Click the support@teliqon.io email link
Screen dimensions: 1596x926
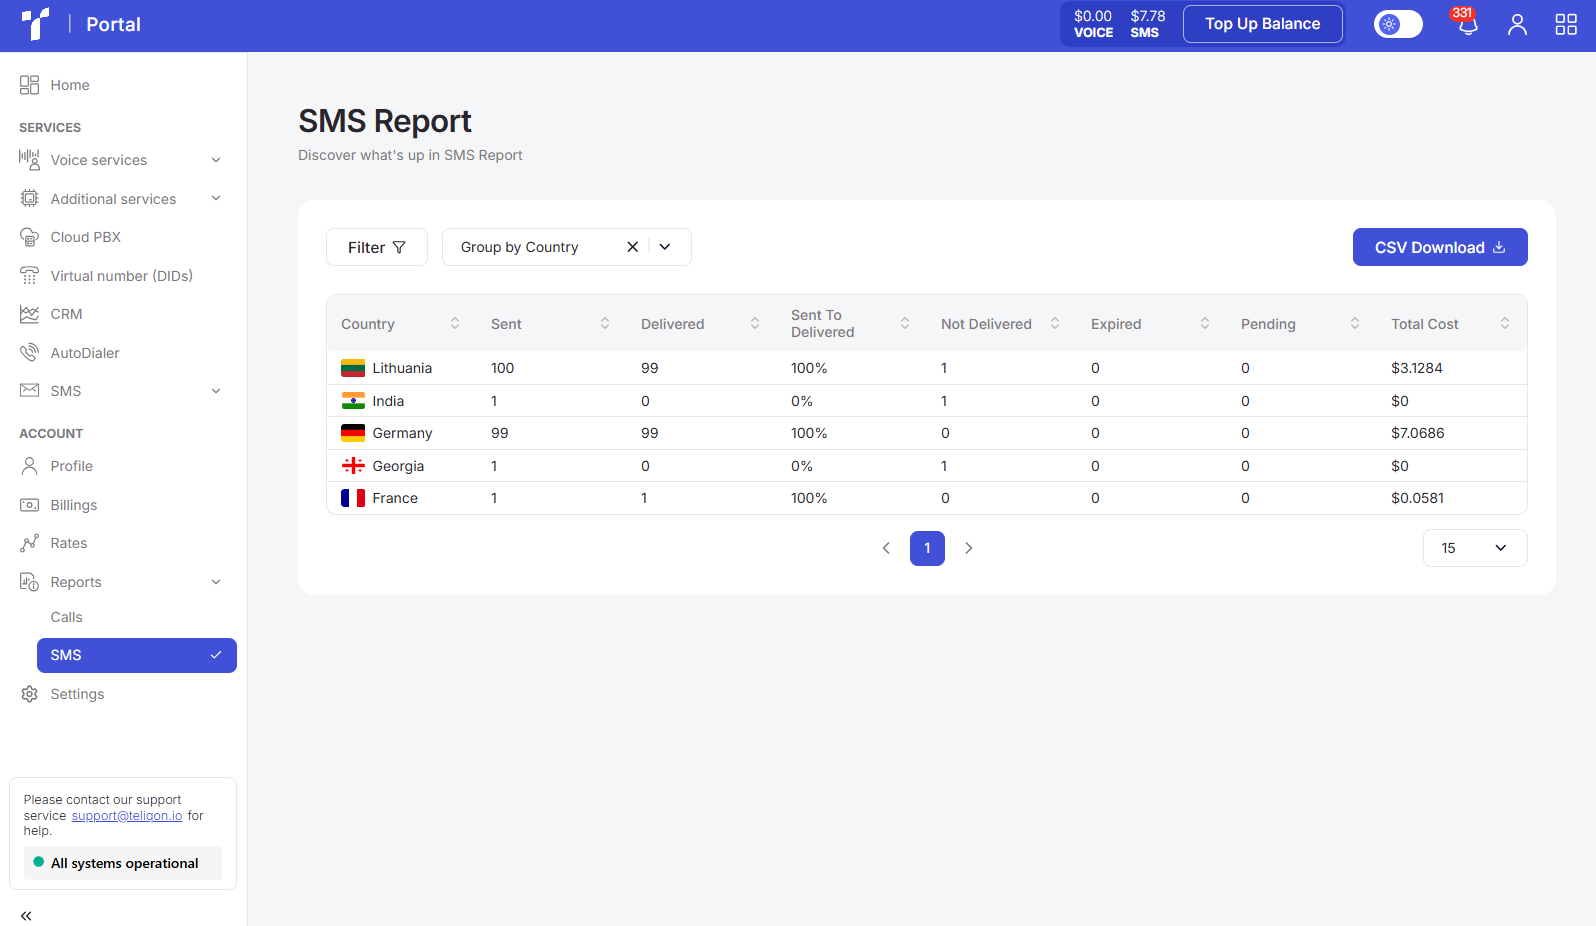coord(127,816)
